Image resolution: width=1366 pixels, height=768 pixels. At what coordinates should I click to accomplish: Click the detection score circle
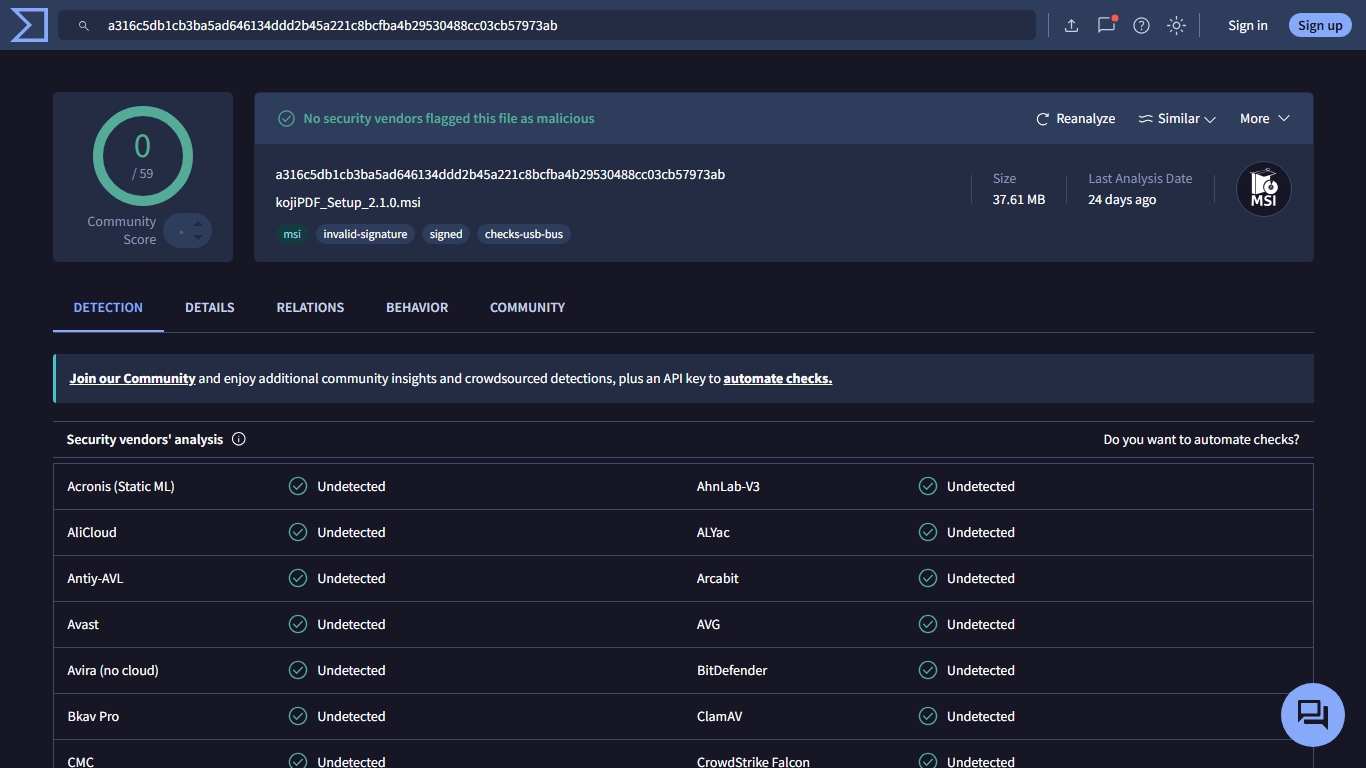pos(143,157)
